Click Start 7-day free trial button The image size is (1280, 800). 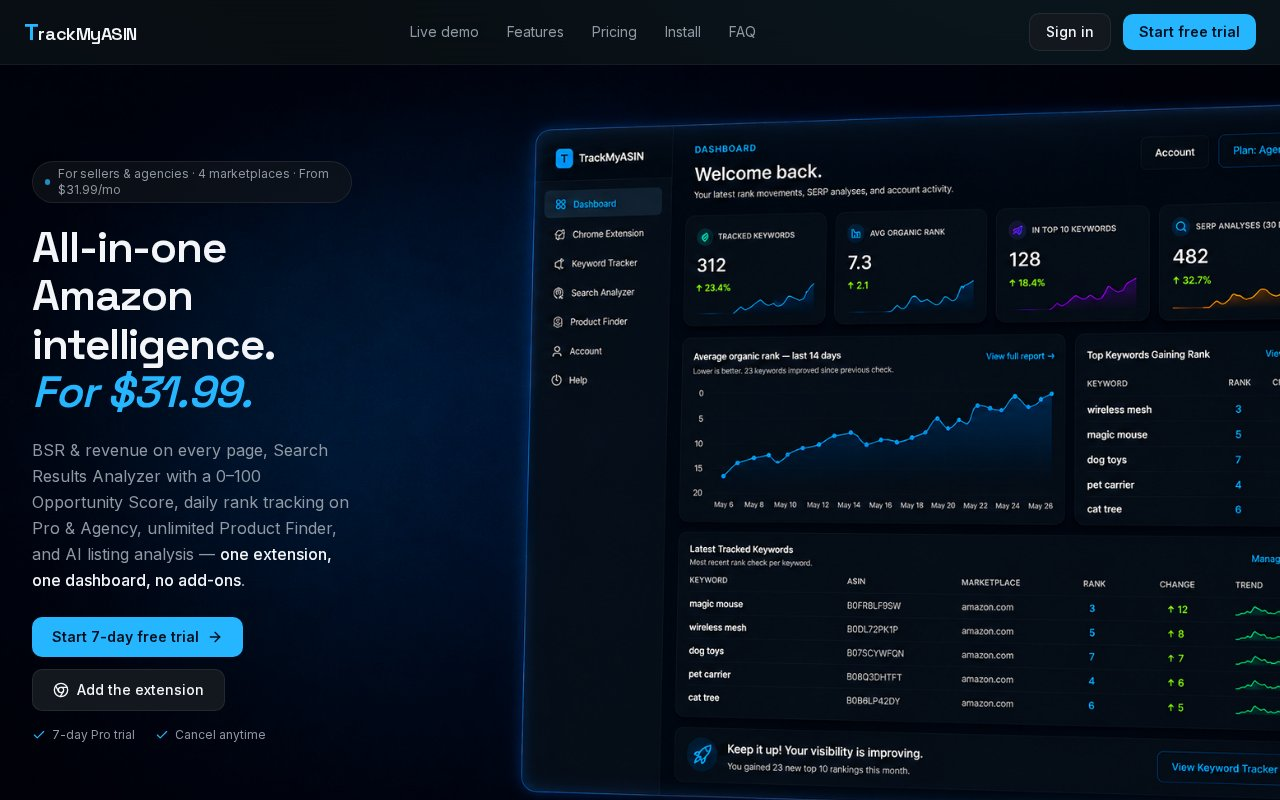pyautogui.click(x=137, y=637)
